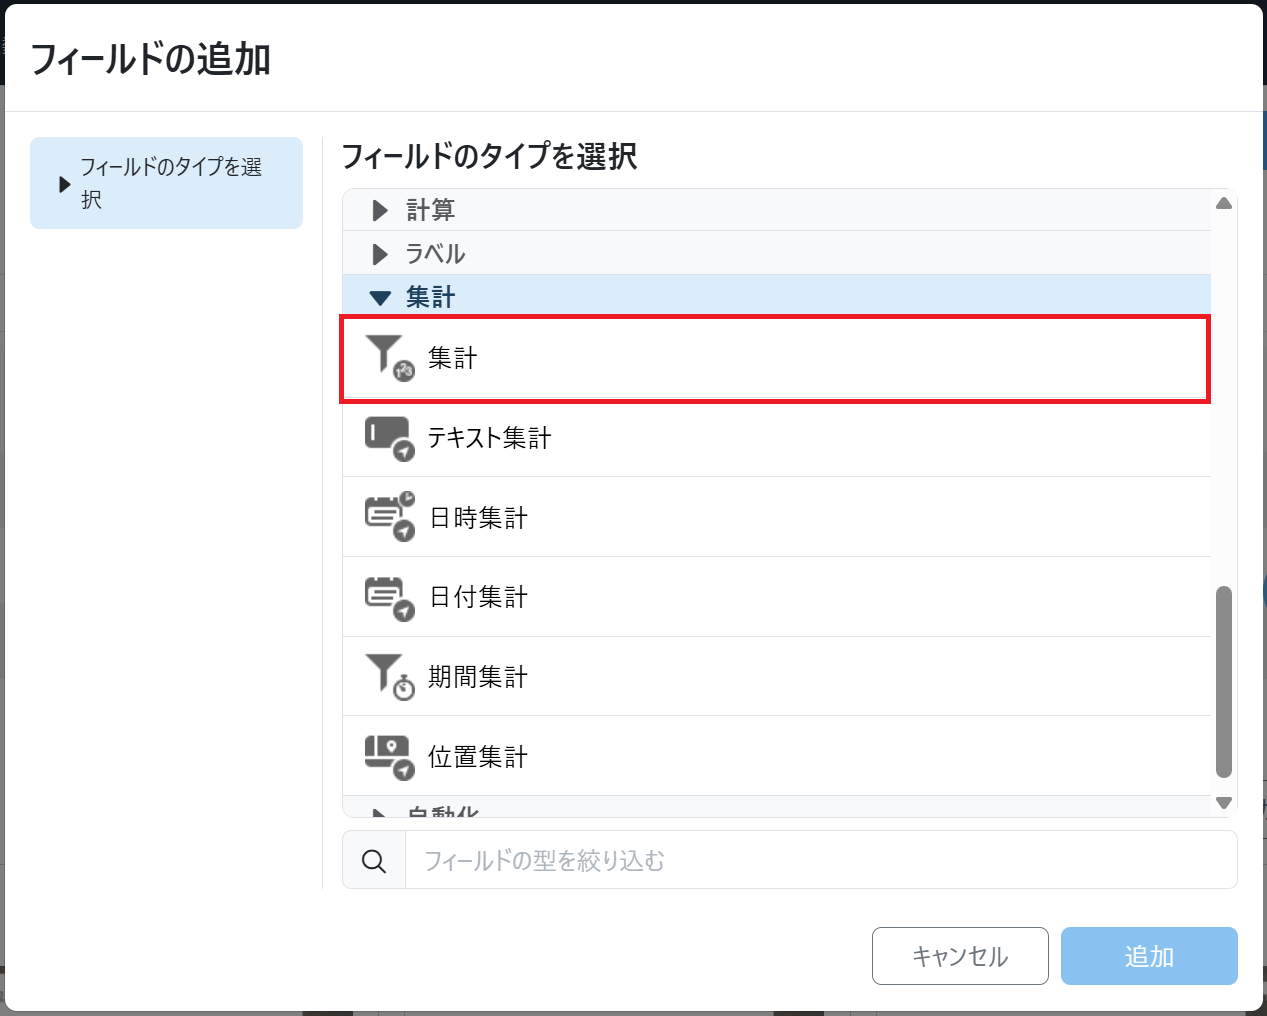Click the funnel icon for 集計 field

[x=388, y=357]
